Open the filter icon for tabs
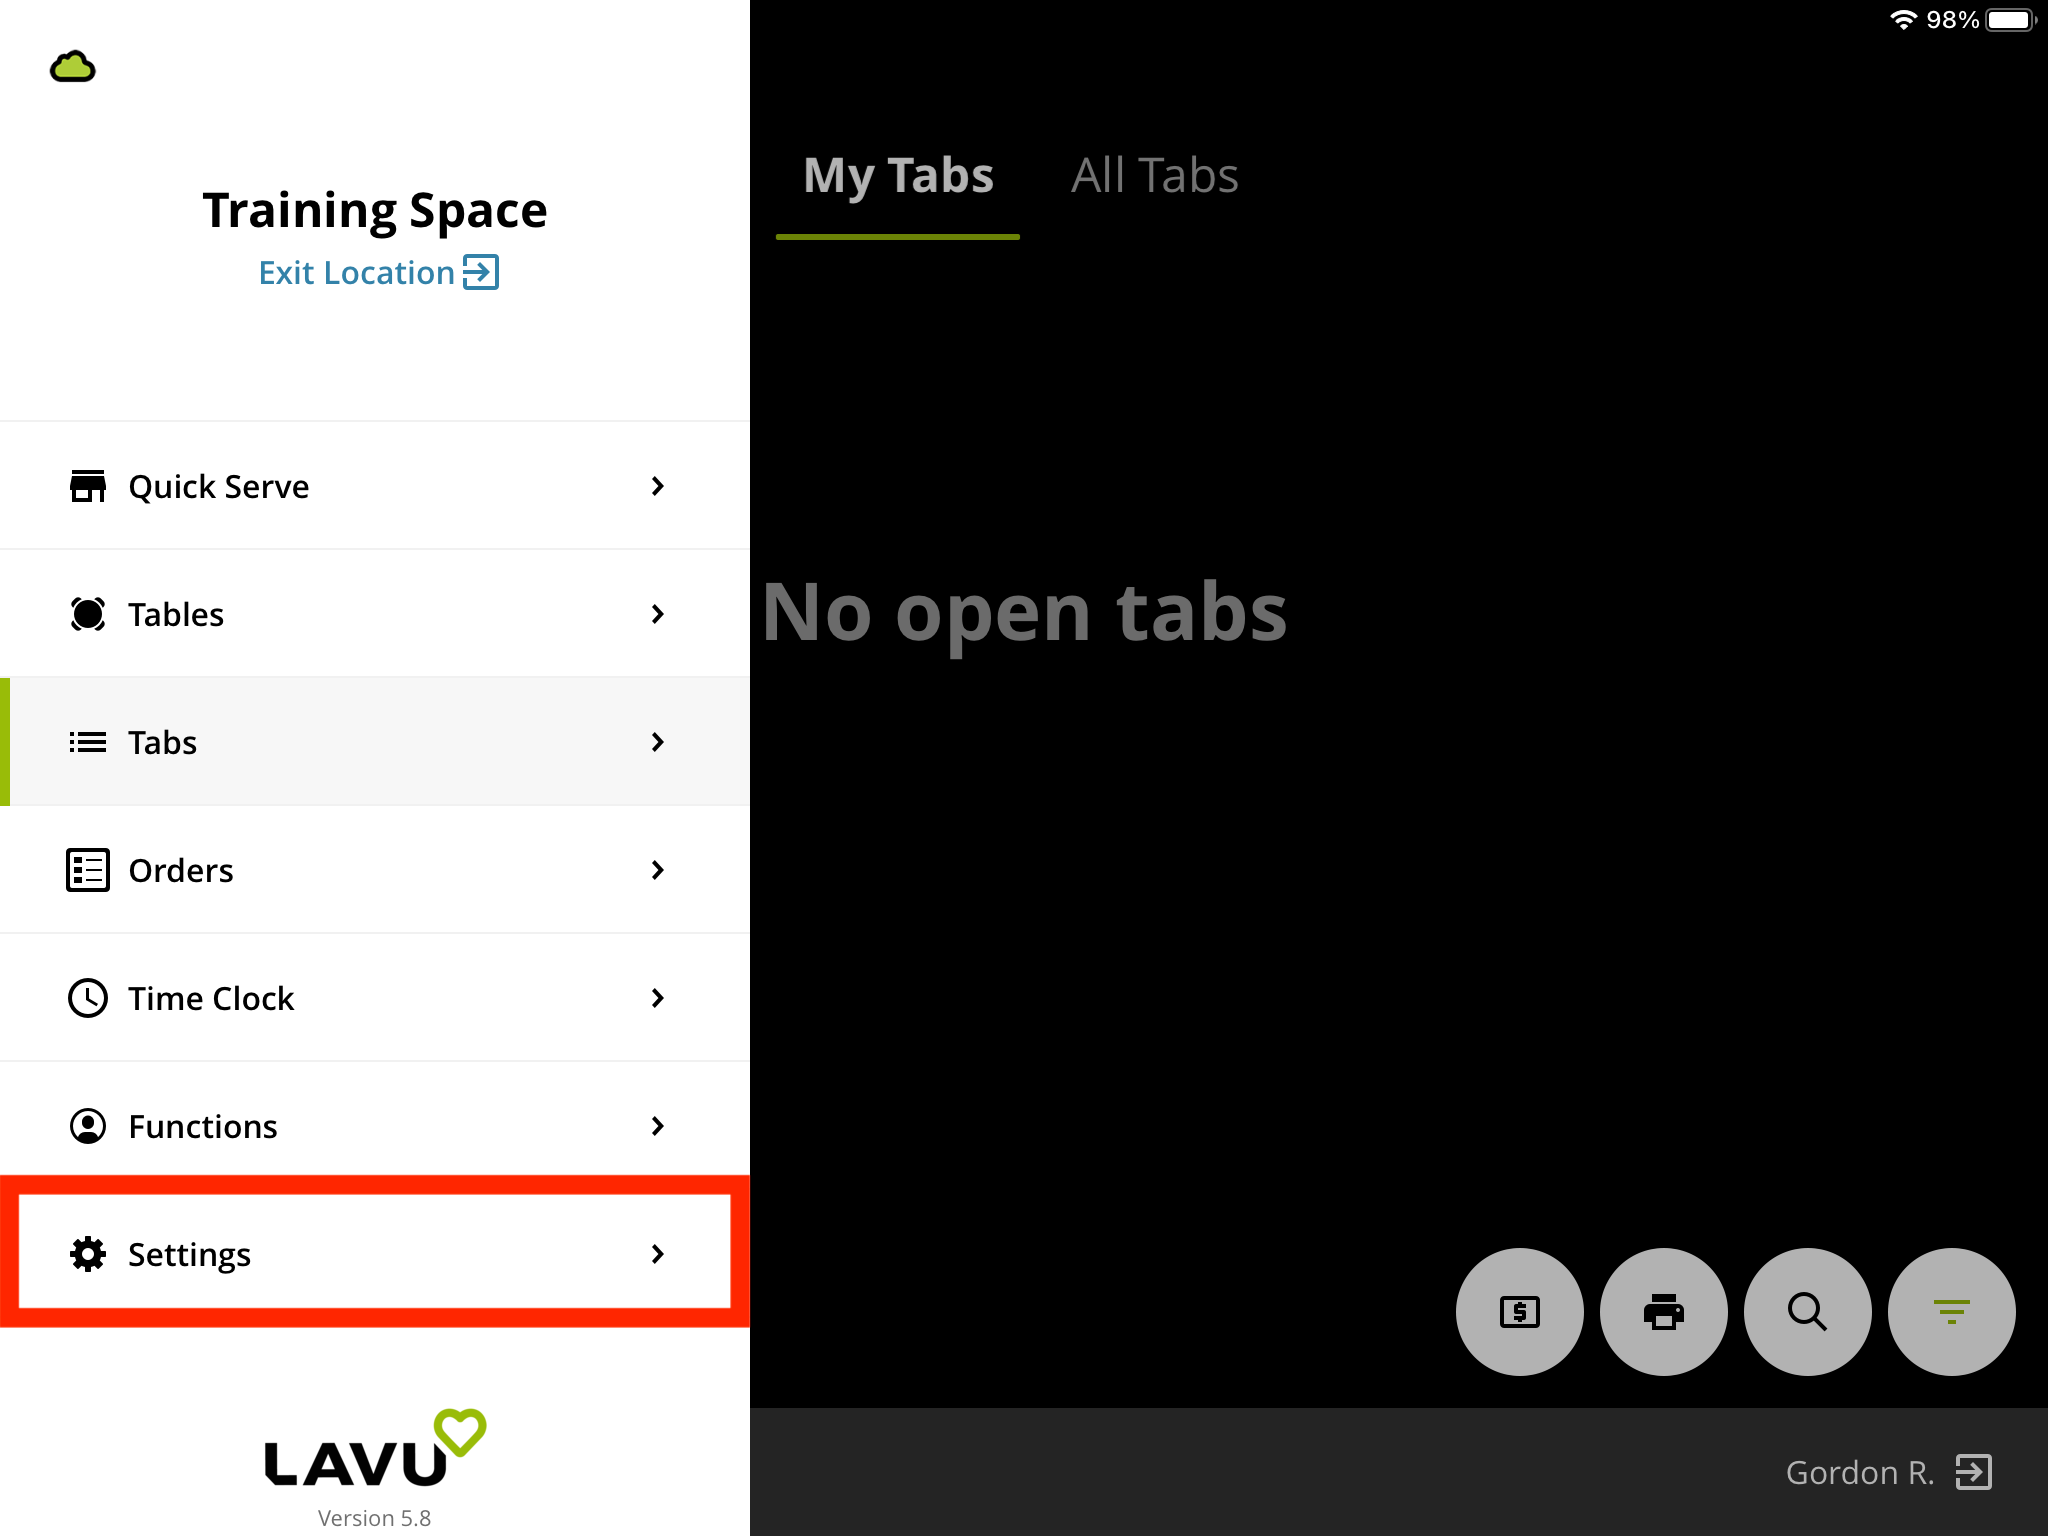Image resolution: width=2048 pixels, height=1536 pixels. point(1950,1312)
